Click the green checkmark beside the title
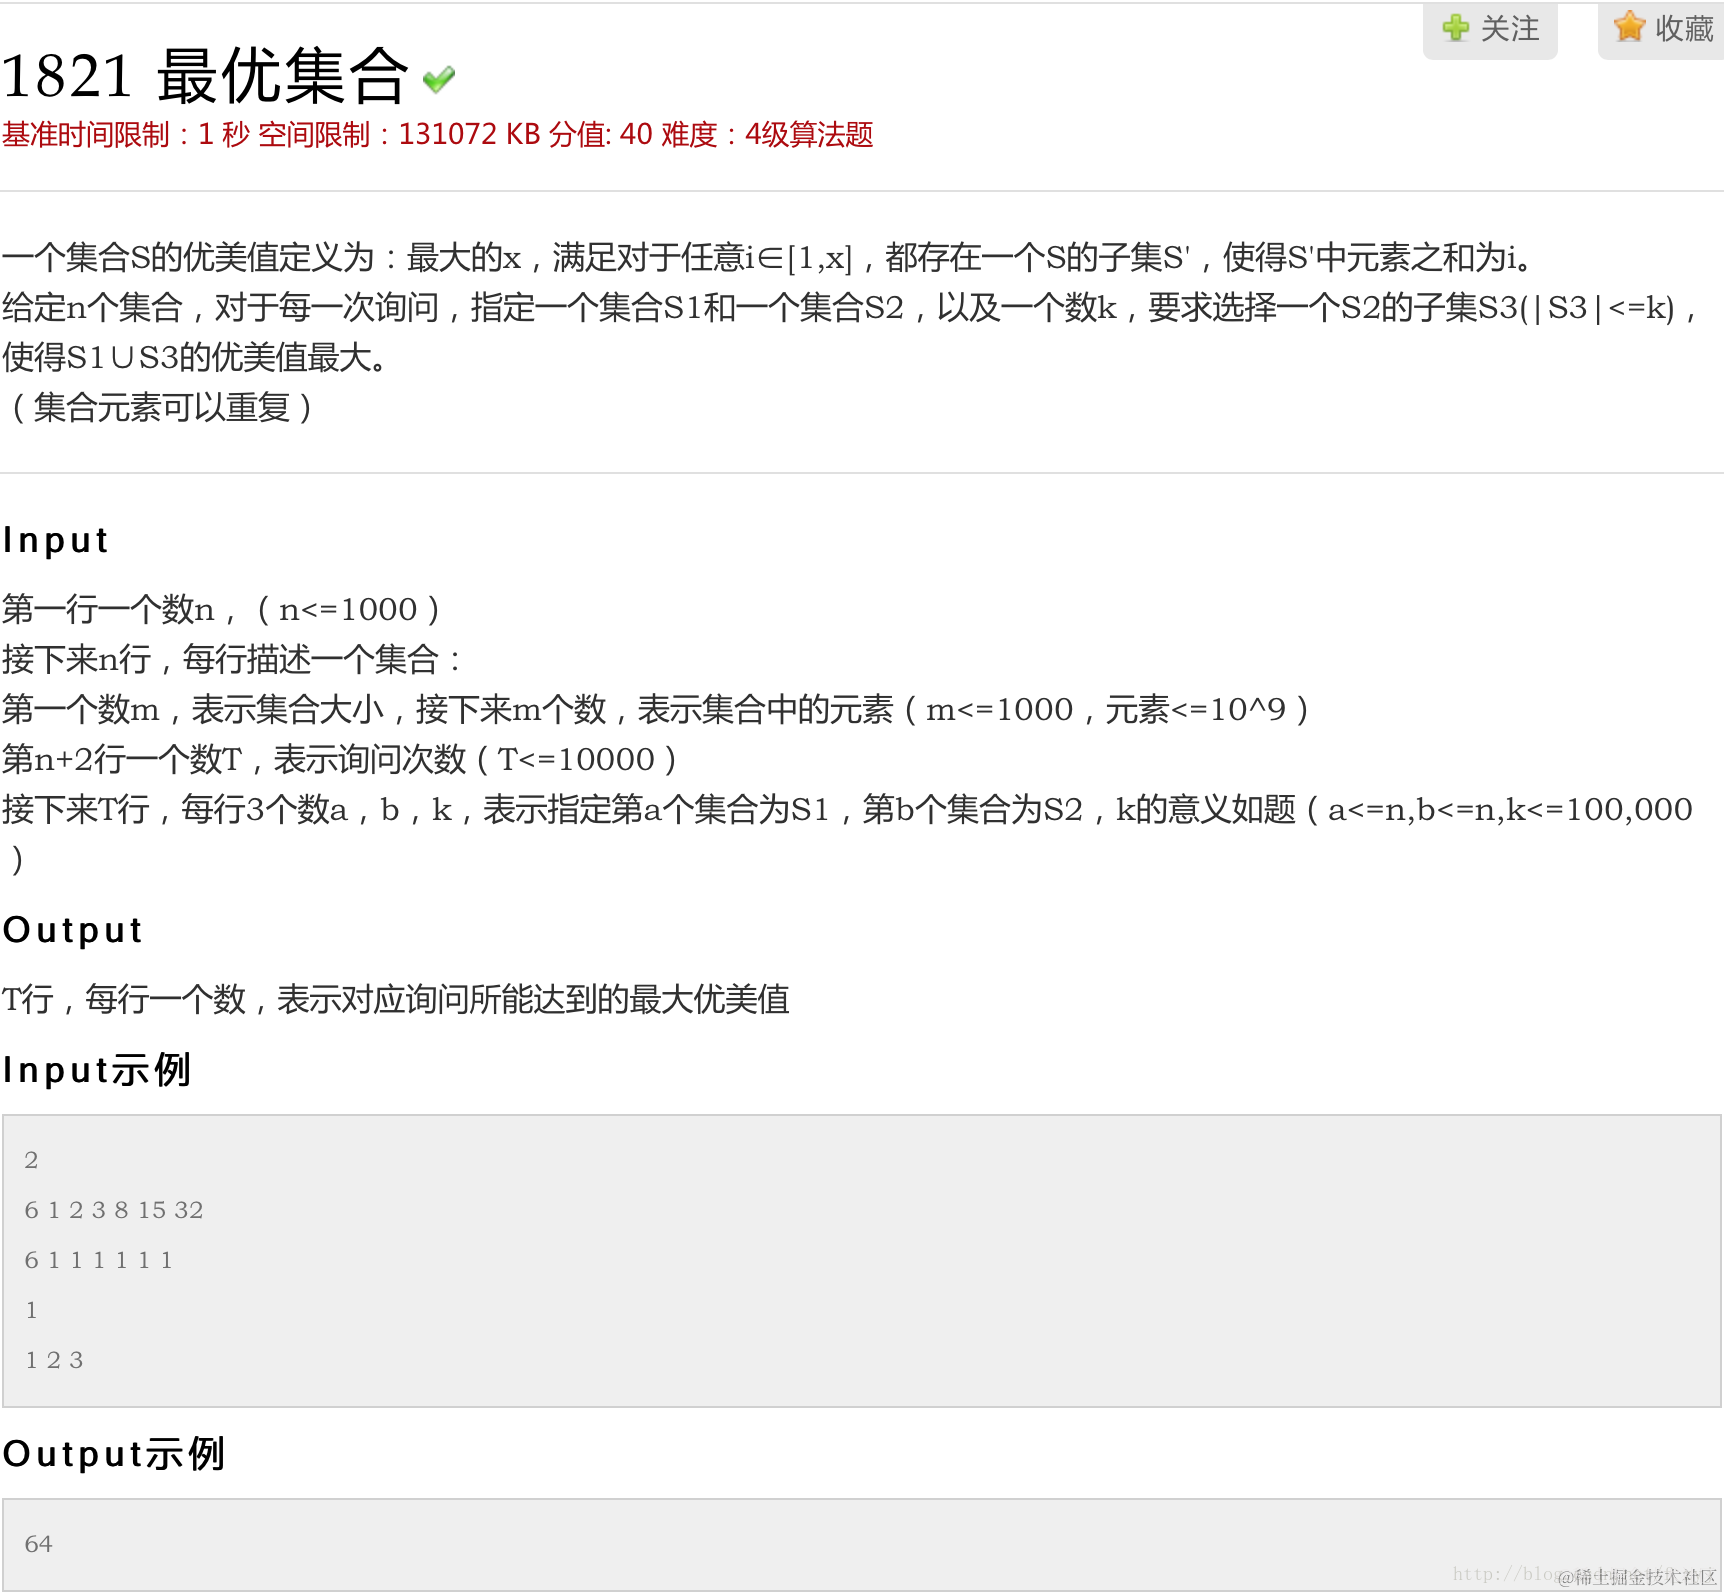The height and width of the screenshot is (1594, 1724). tap(439, 79)
